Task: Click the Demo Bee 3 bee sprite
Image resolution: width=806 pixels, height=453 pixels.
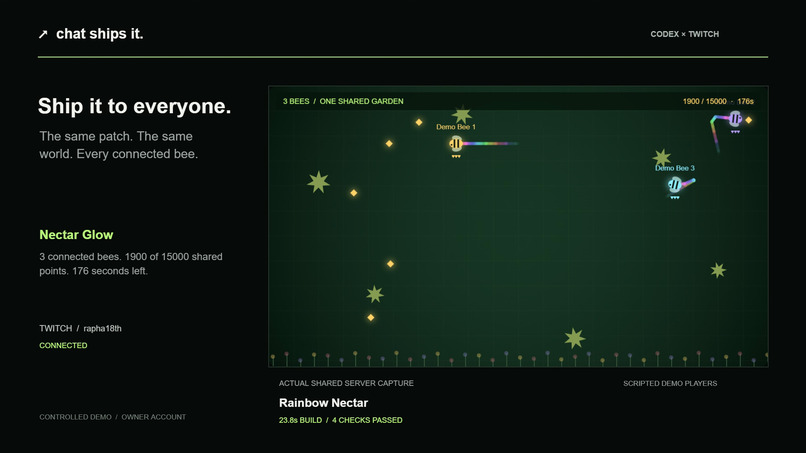Action: 674,184
